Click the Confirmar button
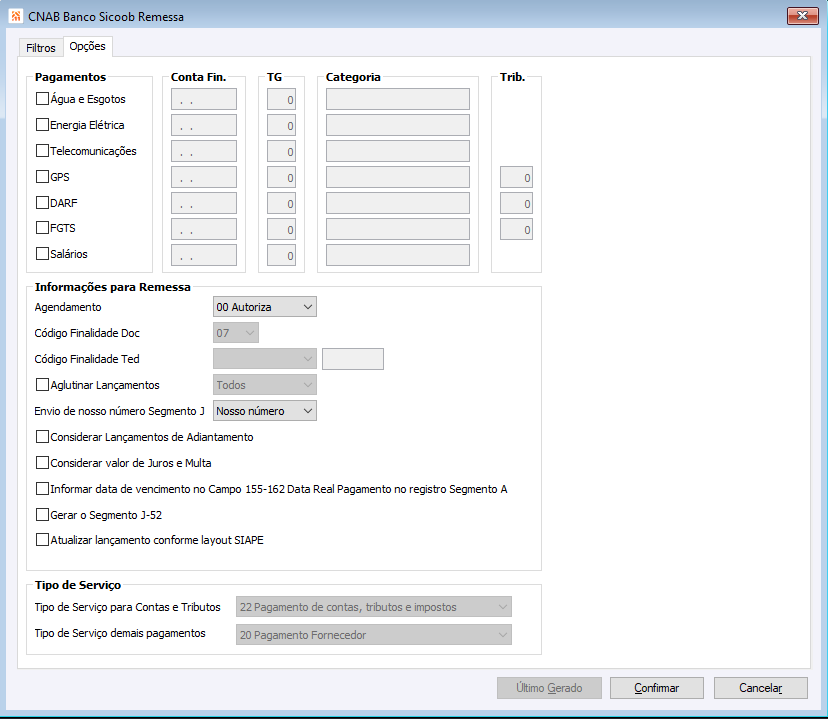Image resolution: width=828 pixels, height=719 pixels. pos(656,688)
